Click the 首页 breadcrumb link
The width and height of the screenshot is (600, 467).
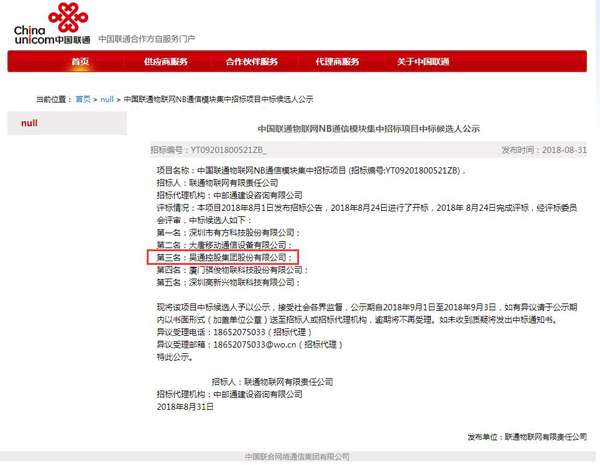tap(83, 100)
